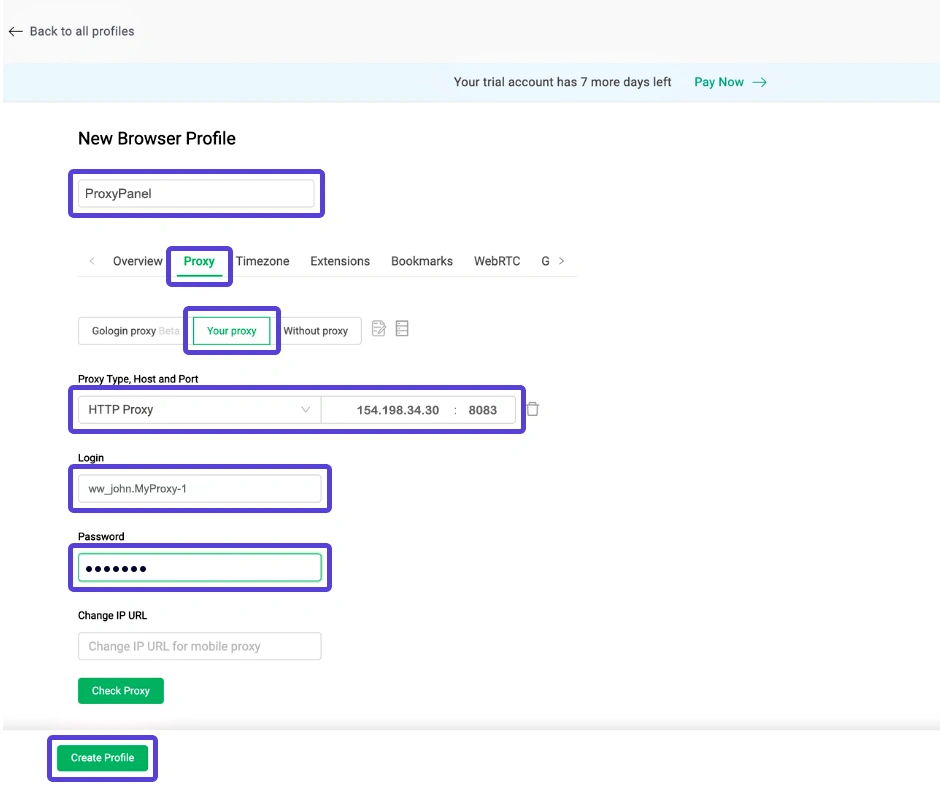
Task: Click the Pay Now link
Action: (x=719, y=82)
